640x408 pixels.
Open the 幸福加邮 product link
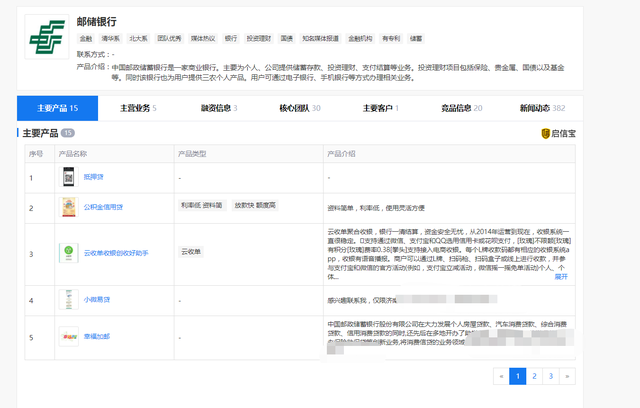pyautogui.click(x=97, y=336)
